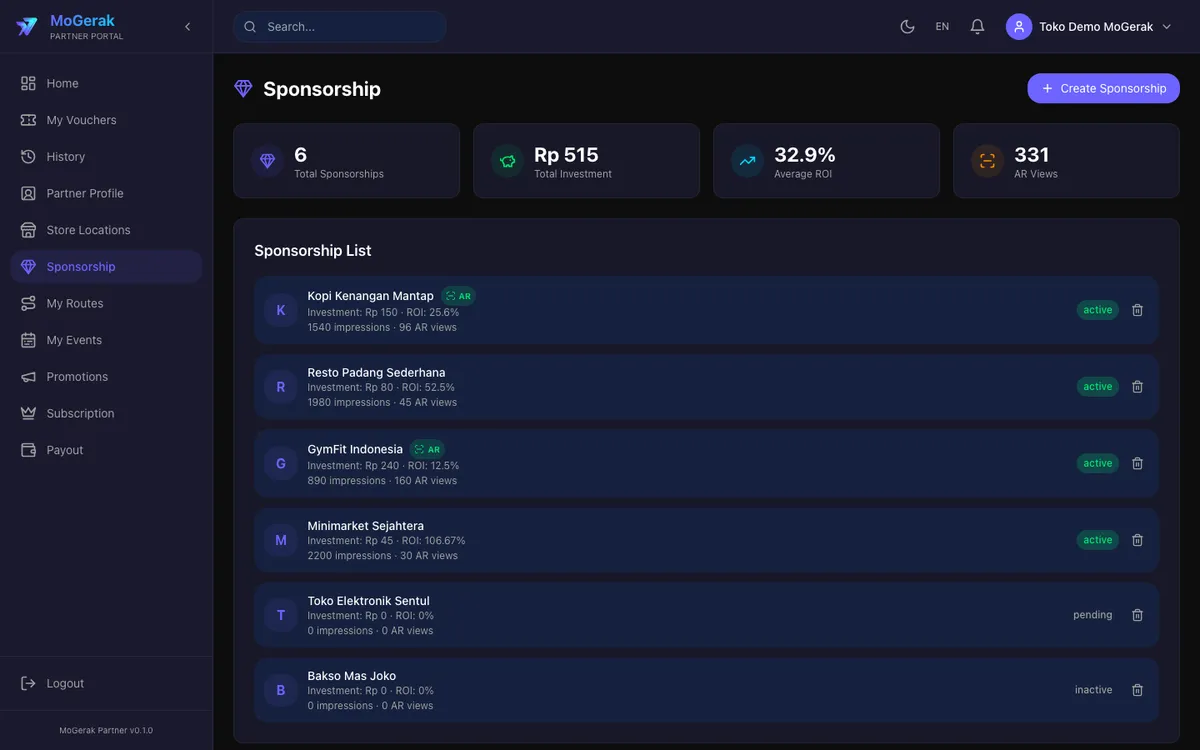Screen dimensions: 1200x750
Task: Click pending status of Toko Elektronik Sentul
Action: (x=1093, y=615)
